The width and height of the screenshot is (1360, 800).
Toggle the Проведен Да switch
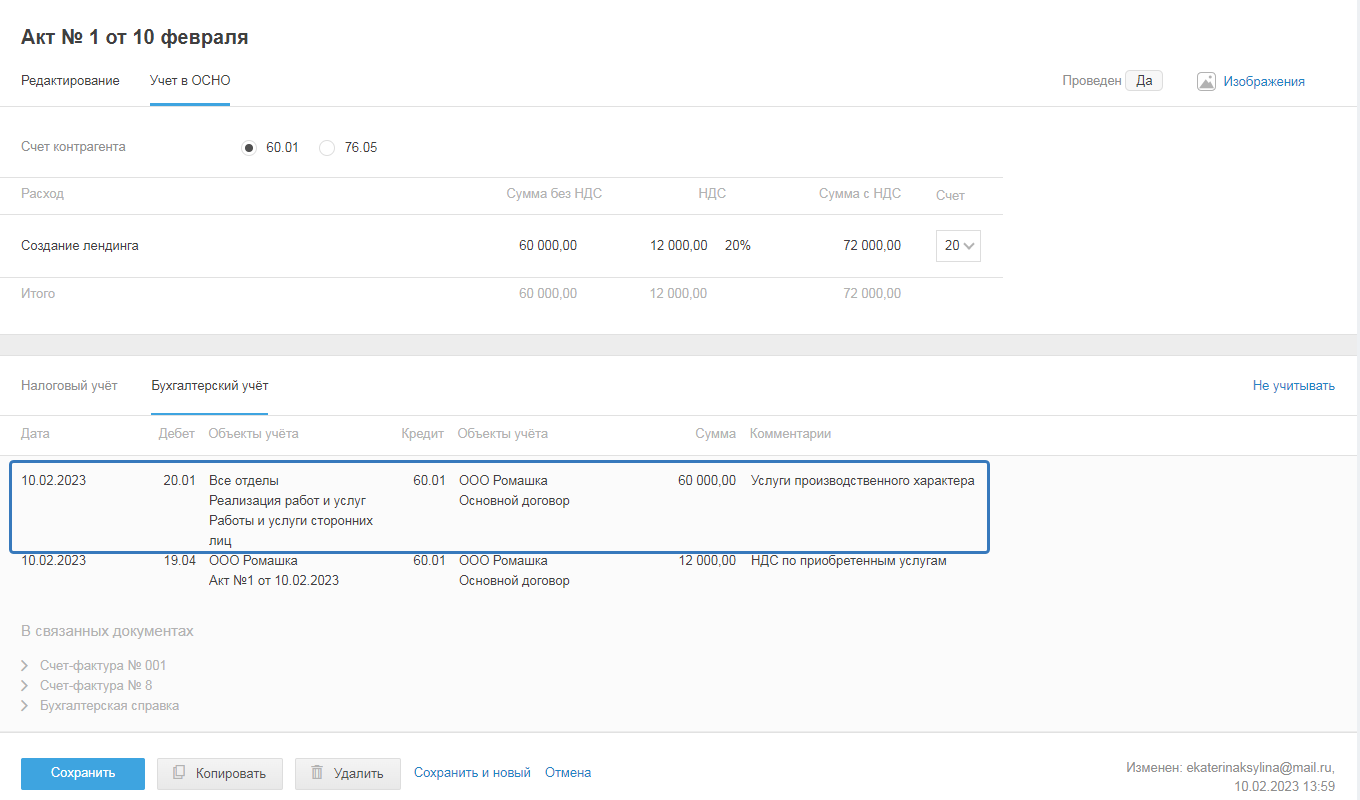(x=1143, y=81)
